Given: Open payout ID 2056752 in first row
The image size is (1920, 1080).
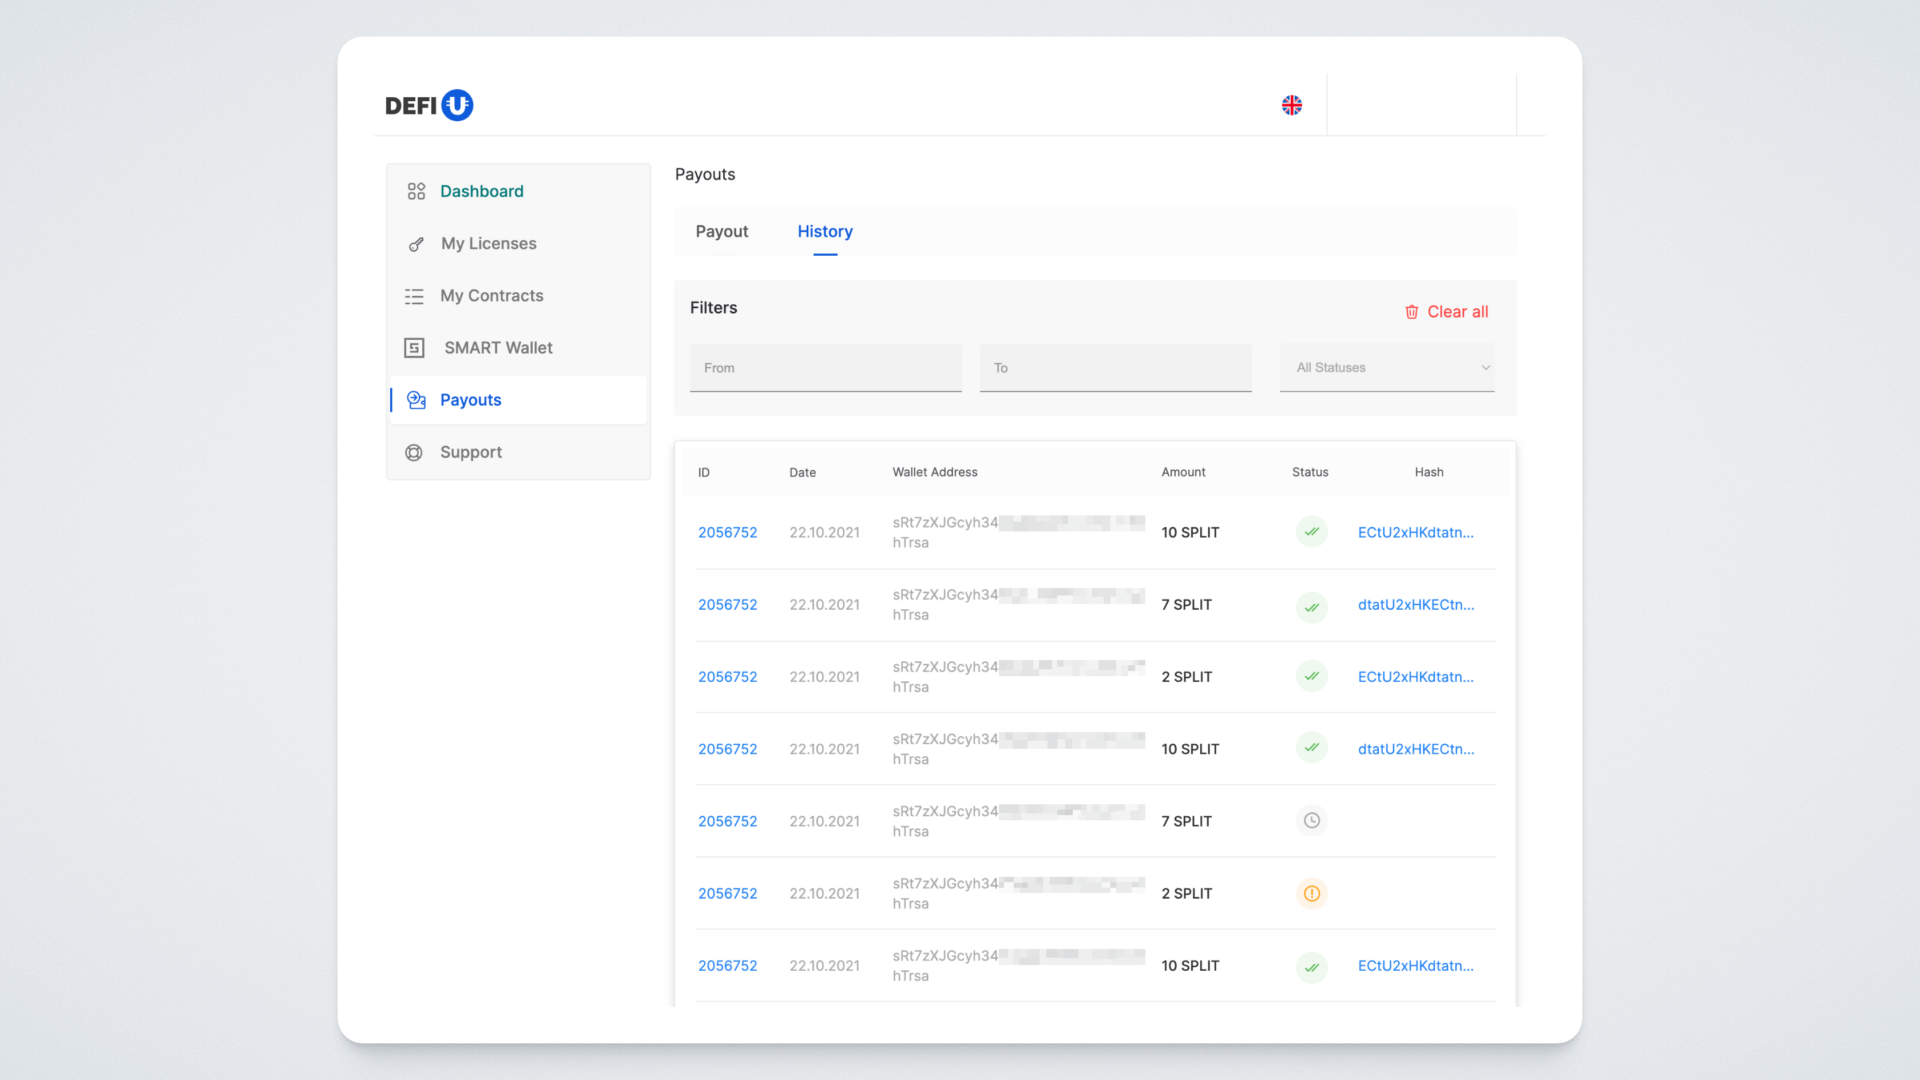Looking at the screenshot, I should click(x=727, y=532).
